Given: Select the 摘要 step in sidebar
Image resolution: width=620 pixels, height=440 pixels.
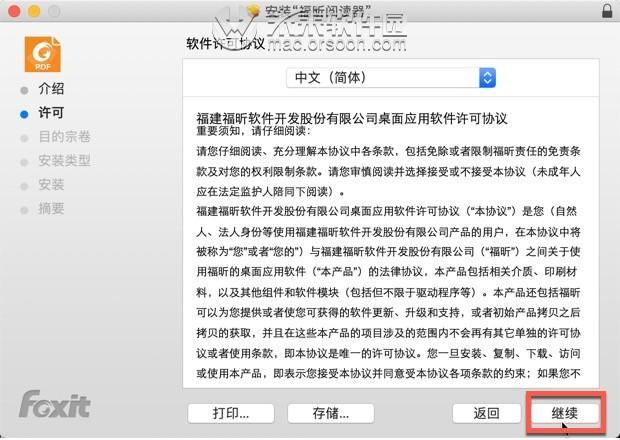Looking at the screenshot, I should (51, 209).
